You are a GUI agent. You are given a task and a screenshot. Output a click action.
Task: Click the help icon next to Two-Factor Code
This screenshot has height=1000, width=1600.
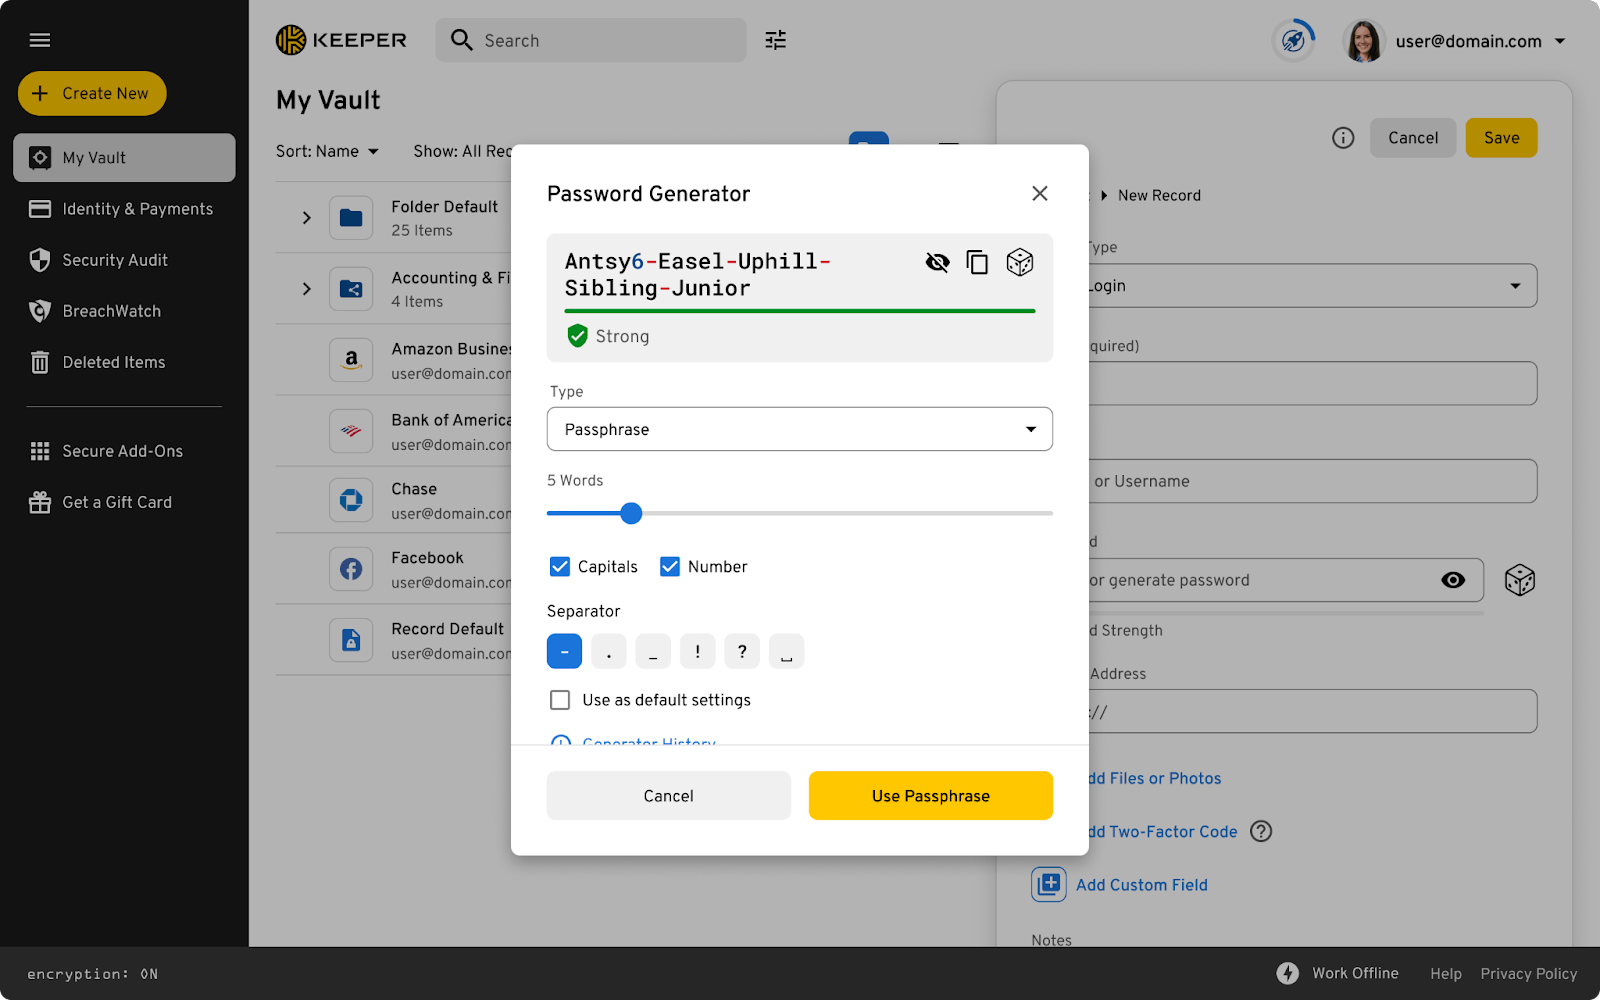[x=1261, y=831]
